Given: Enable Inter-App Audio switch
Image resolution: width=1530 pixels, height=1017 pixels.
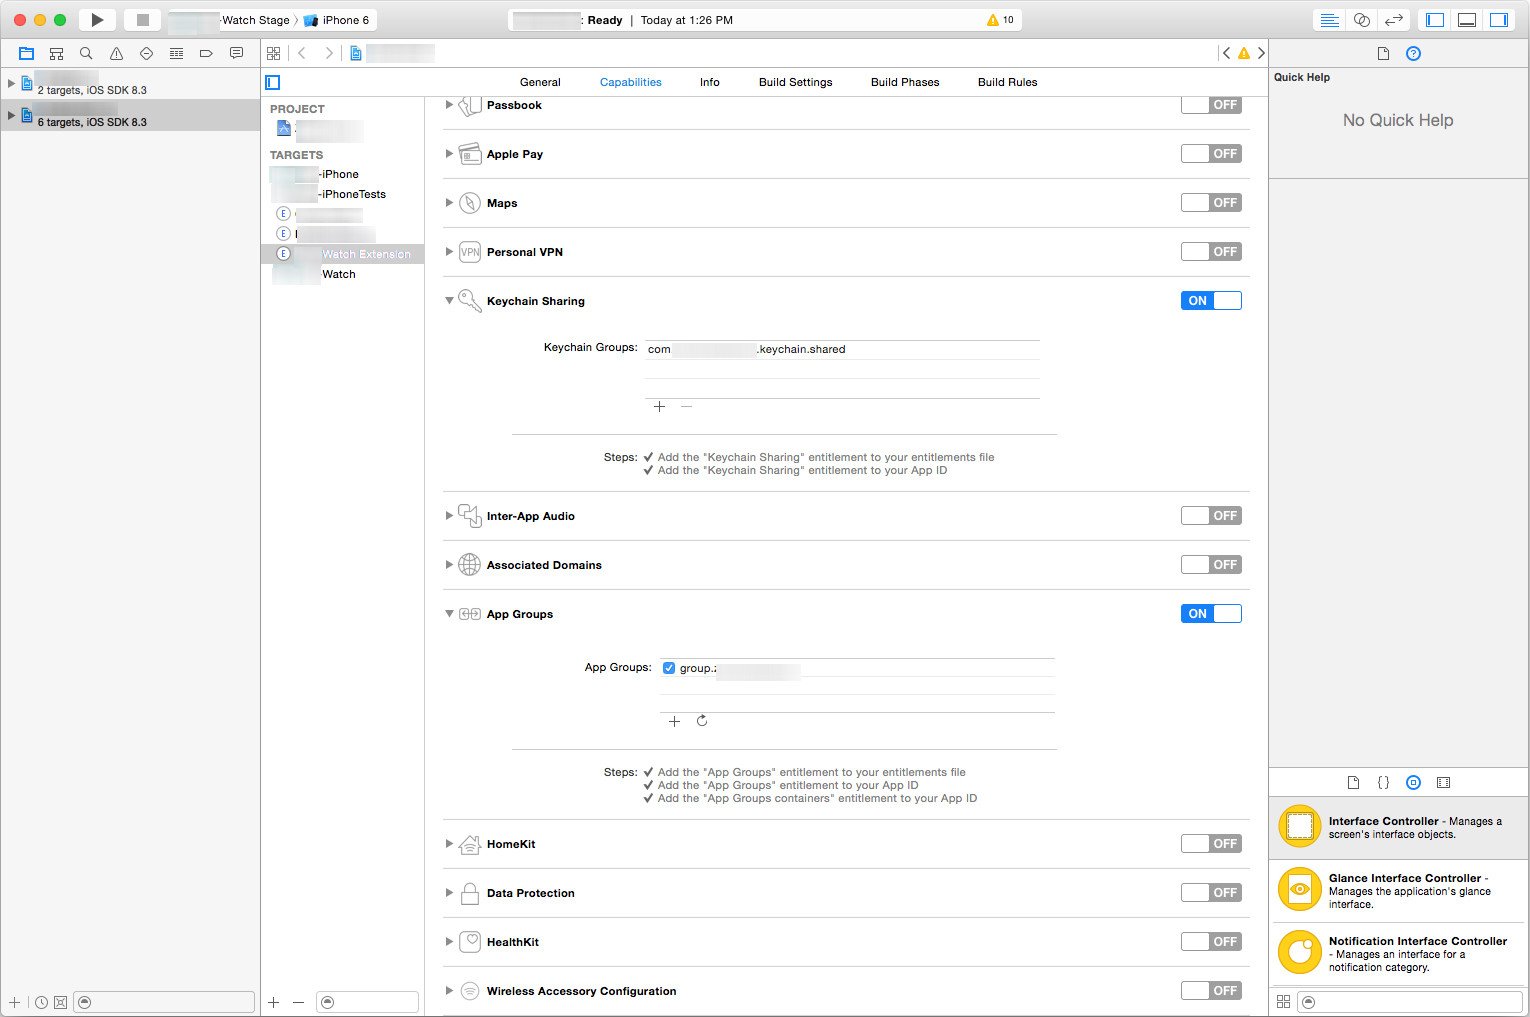Looking at the screenshot, I should 1211,516.
